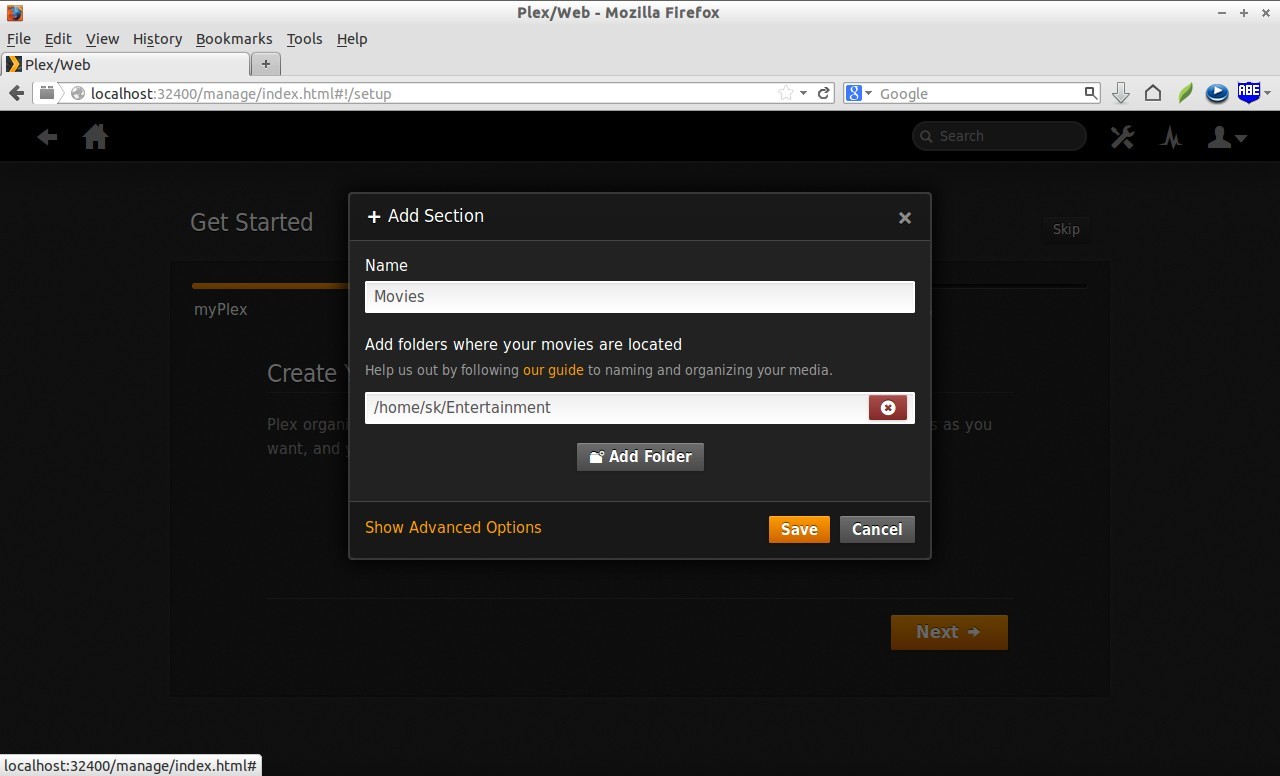This screenshot has height=776, width=1280.
Task: Save the new Movies section
Action: pos(799,529)
